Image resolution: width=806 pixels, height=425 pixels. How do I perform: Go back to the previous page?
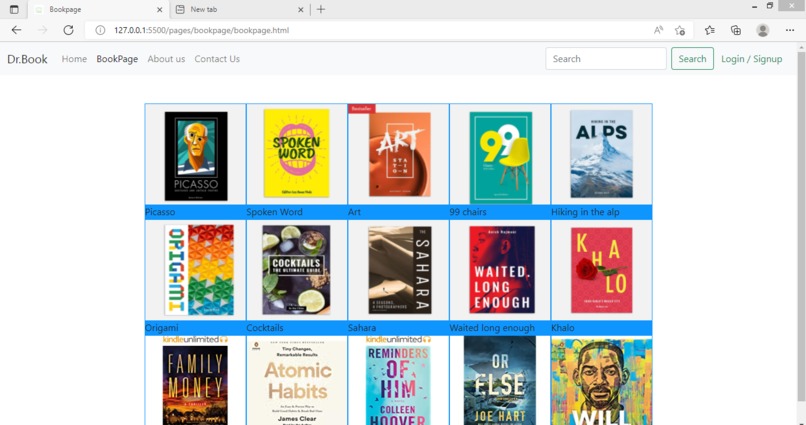click(x=16, y=30)
